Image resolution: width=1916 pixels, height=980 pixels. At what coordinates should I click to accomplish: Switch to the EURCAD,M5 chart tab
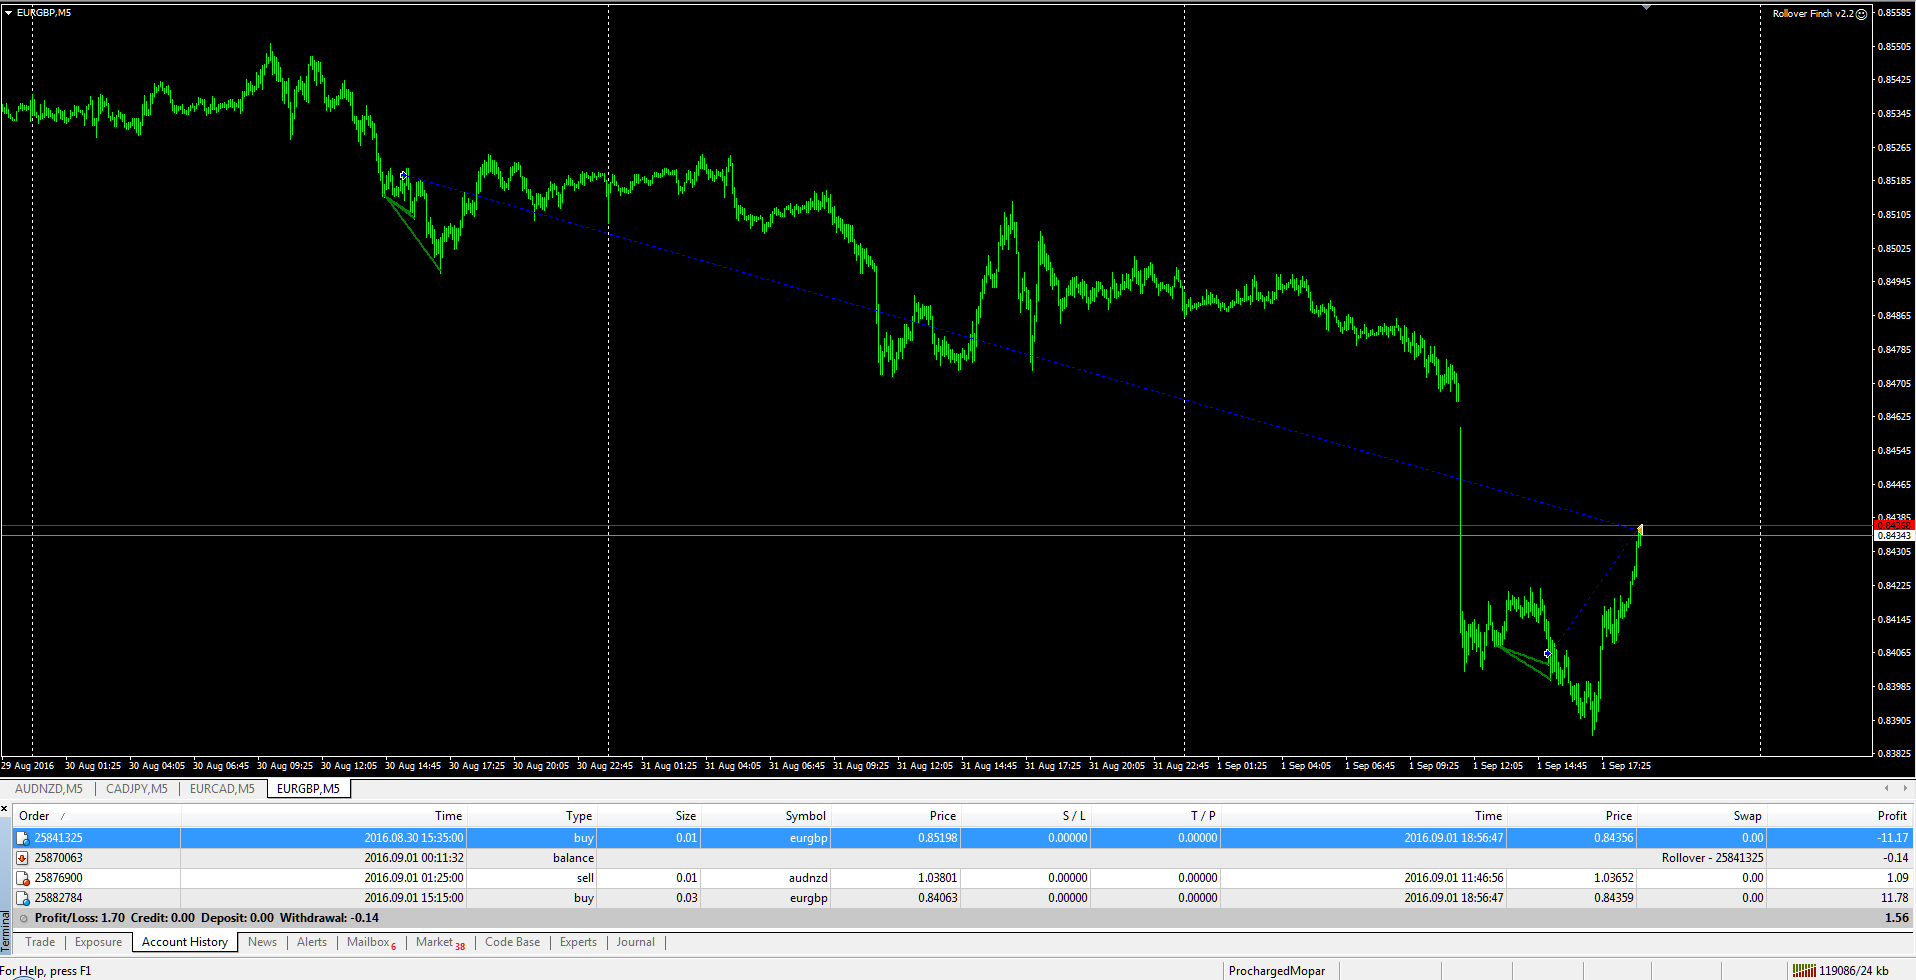(222, 789)
